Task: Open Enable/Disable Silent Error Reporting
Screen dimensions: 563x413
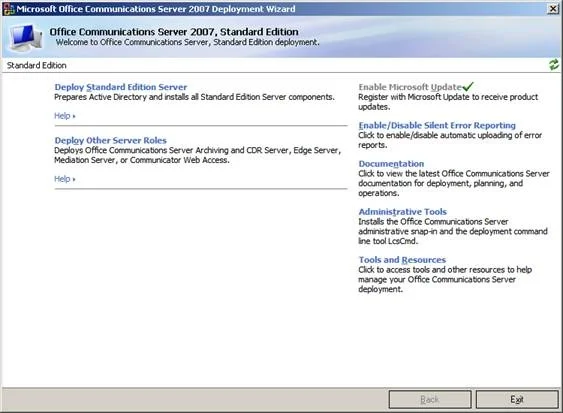Action: point(437,125)
